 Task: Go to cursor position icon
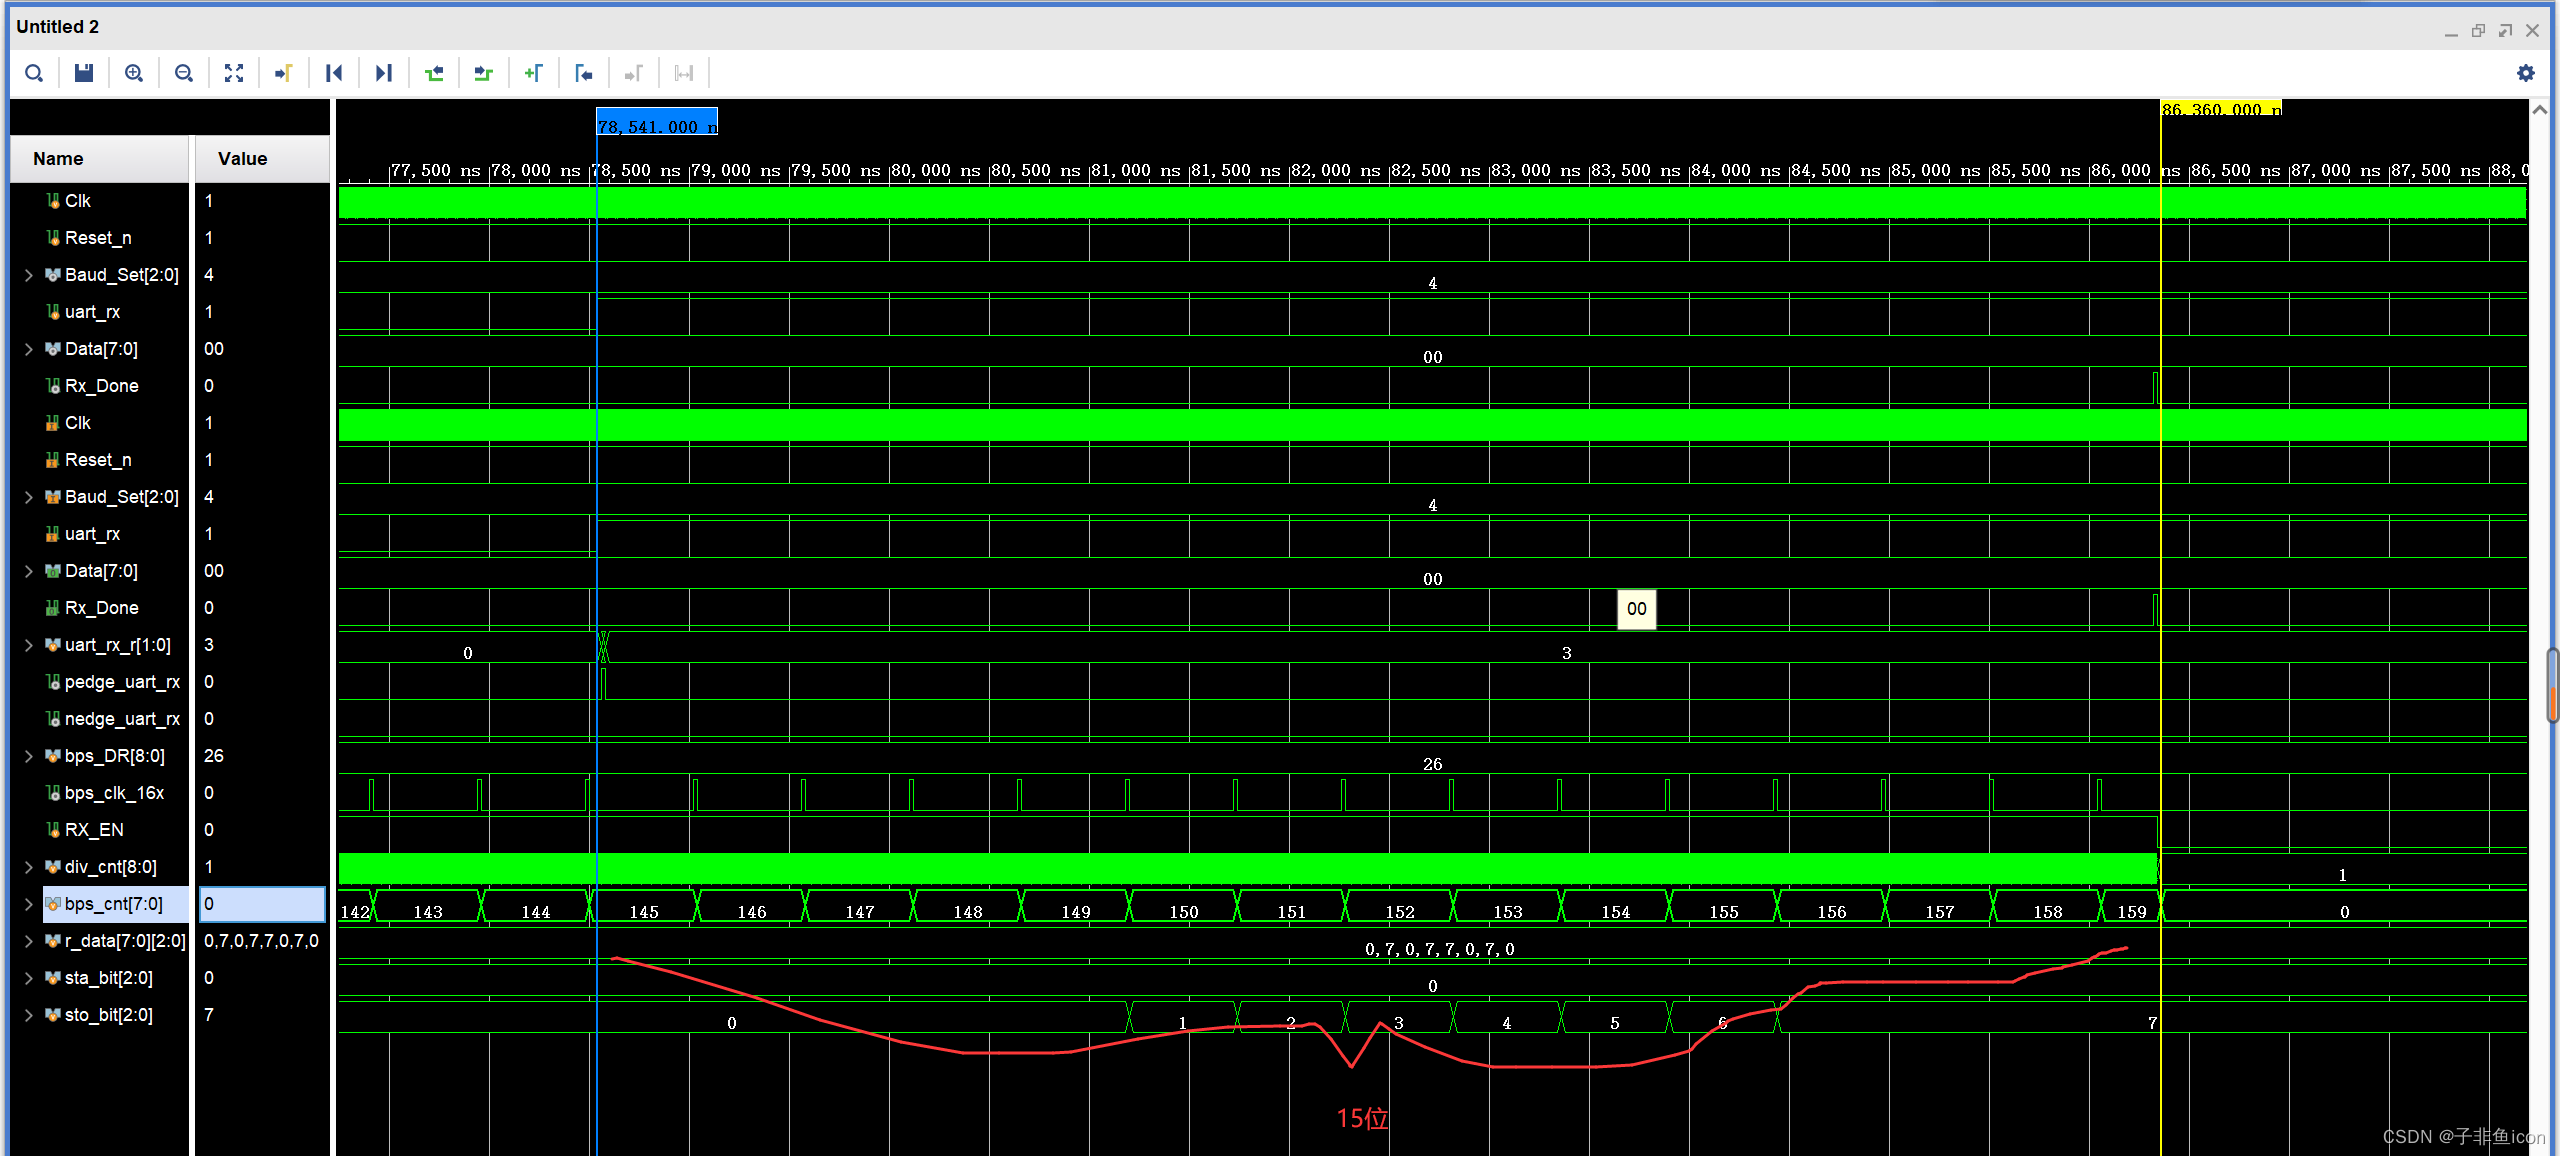pos(284,73)
